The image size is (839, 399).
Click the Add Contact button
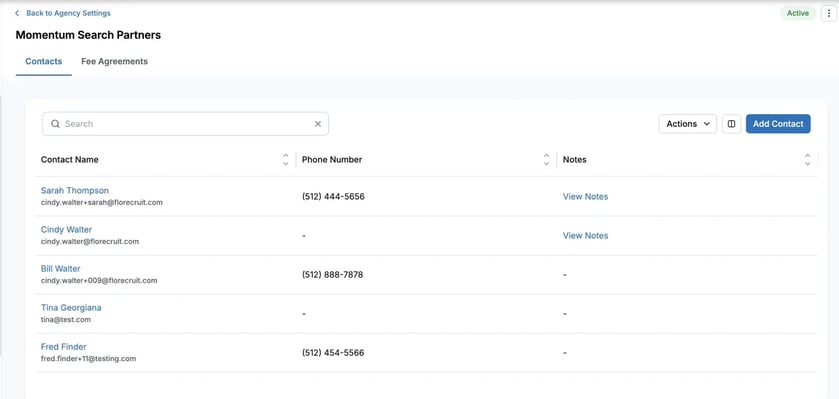click(x=778, y=124)
